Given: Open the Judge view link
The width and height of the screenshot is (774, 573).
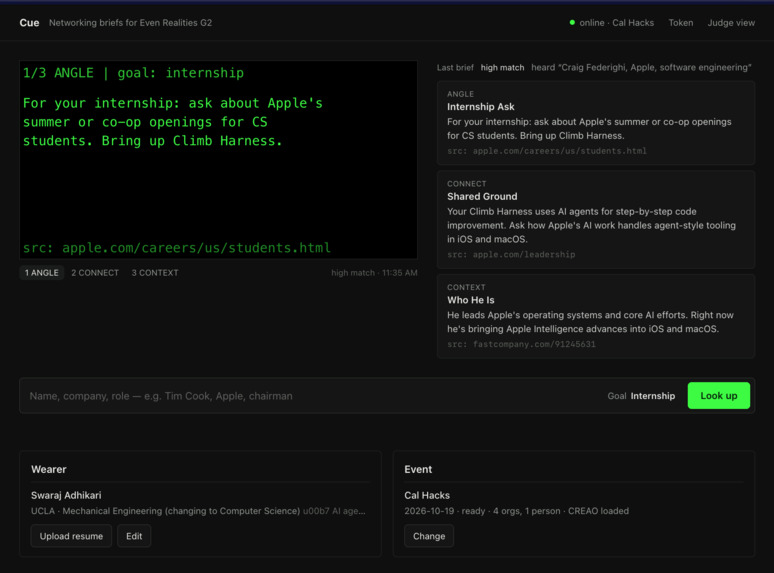Looking at the screenshot, I should pyautogui.click(x=731, y=23).
